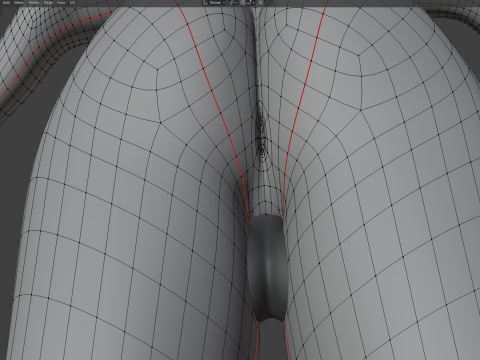Open the Edge menu
480x360 pixels.
(48, 2)
